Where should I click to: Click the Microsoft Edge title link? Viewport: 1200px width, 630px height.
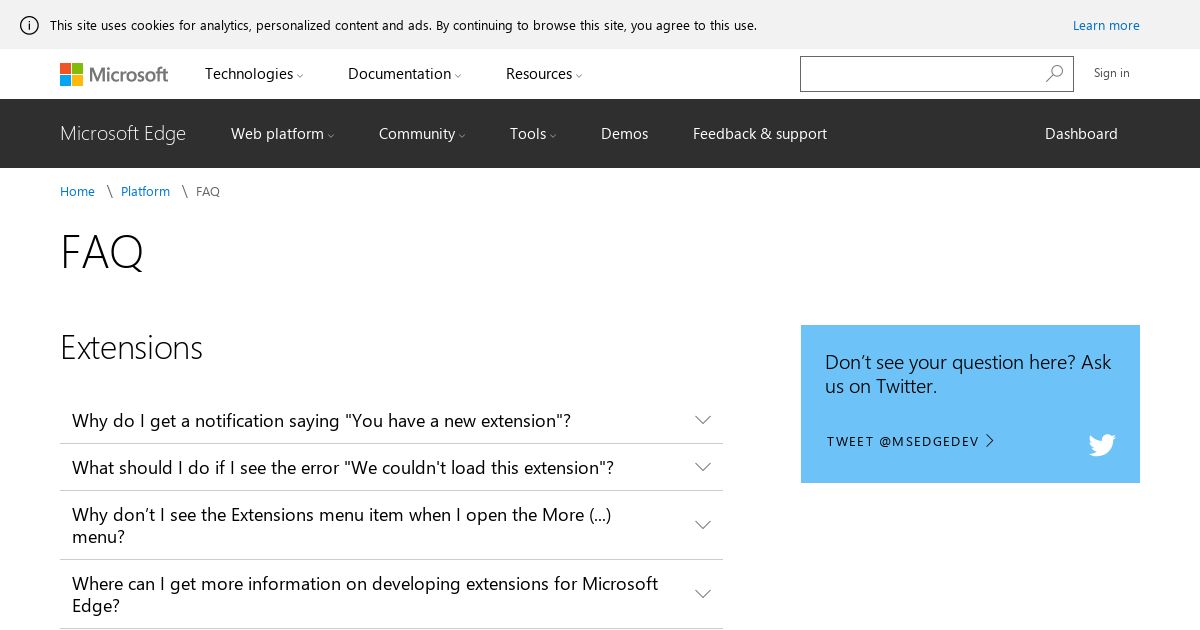tap(123, 134)
